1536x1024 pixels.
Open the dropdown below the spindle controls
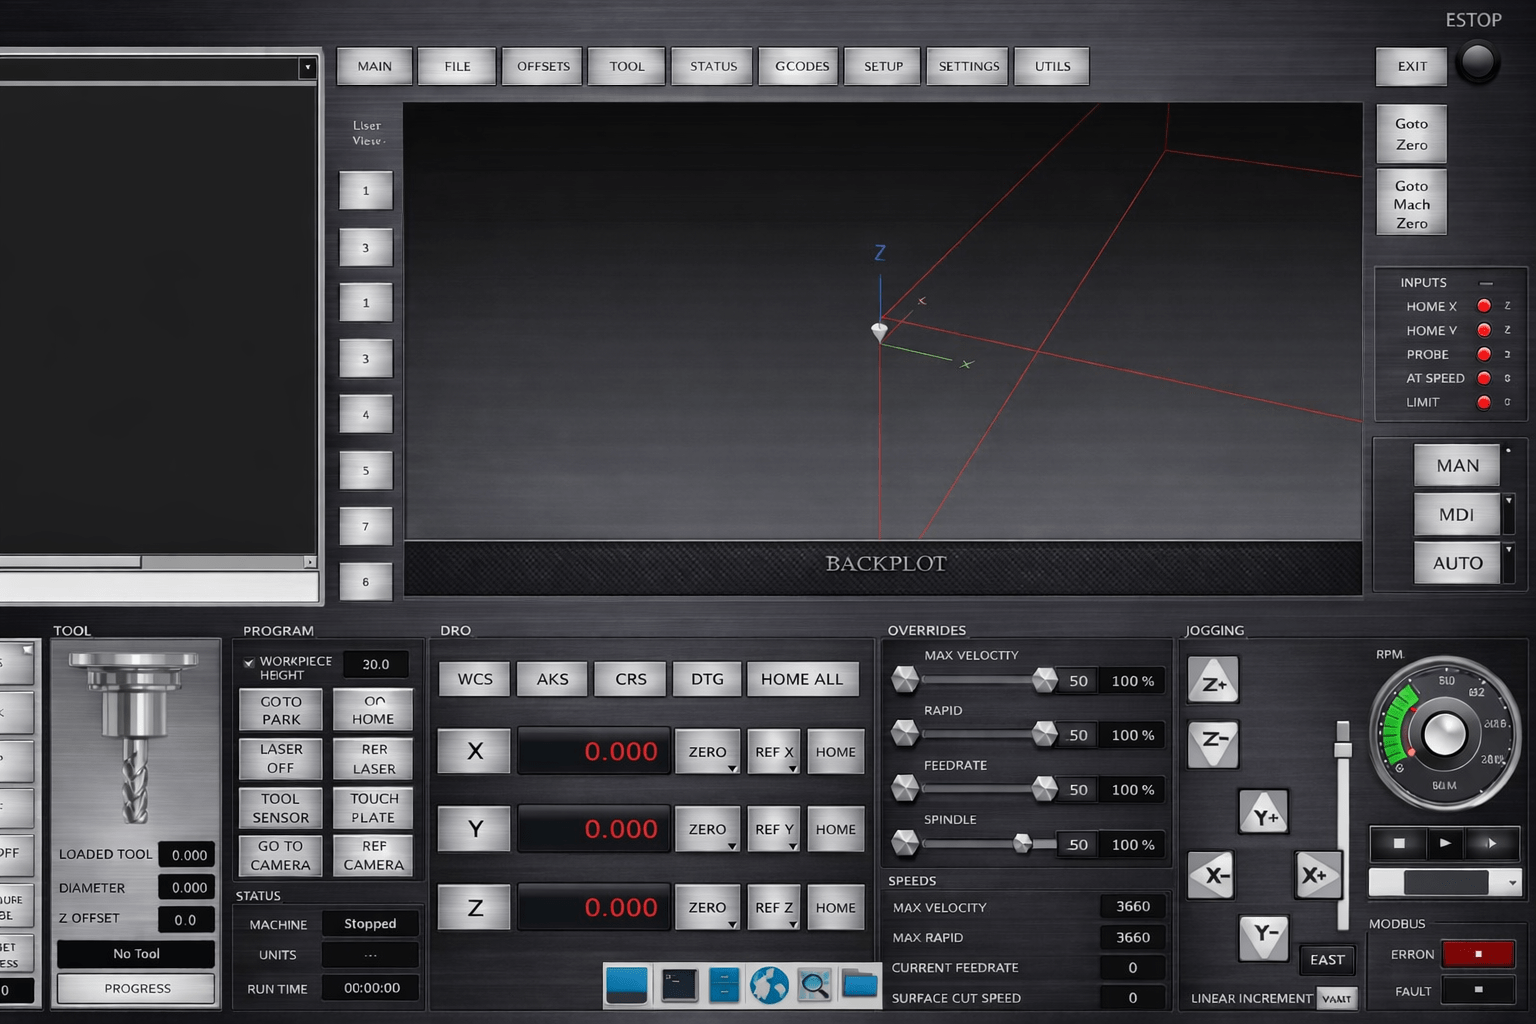1512,883
